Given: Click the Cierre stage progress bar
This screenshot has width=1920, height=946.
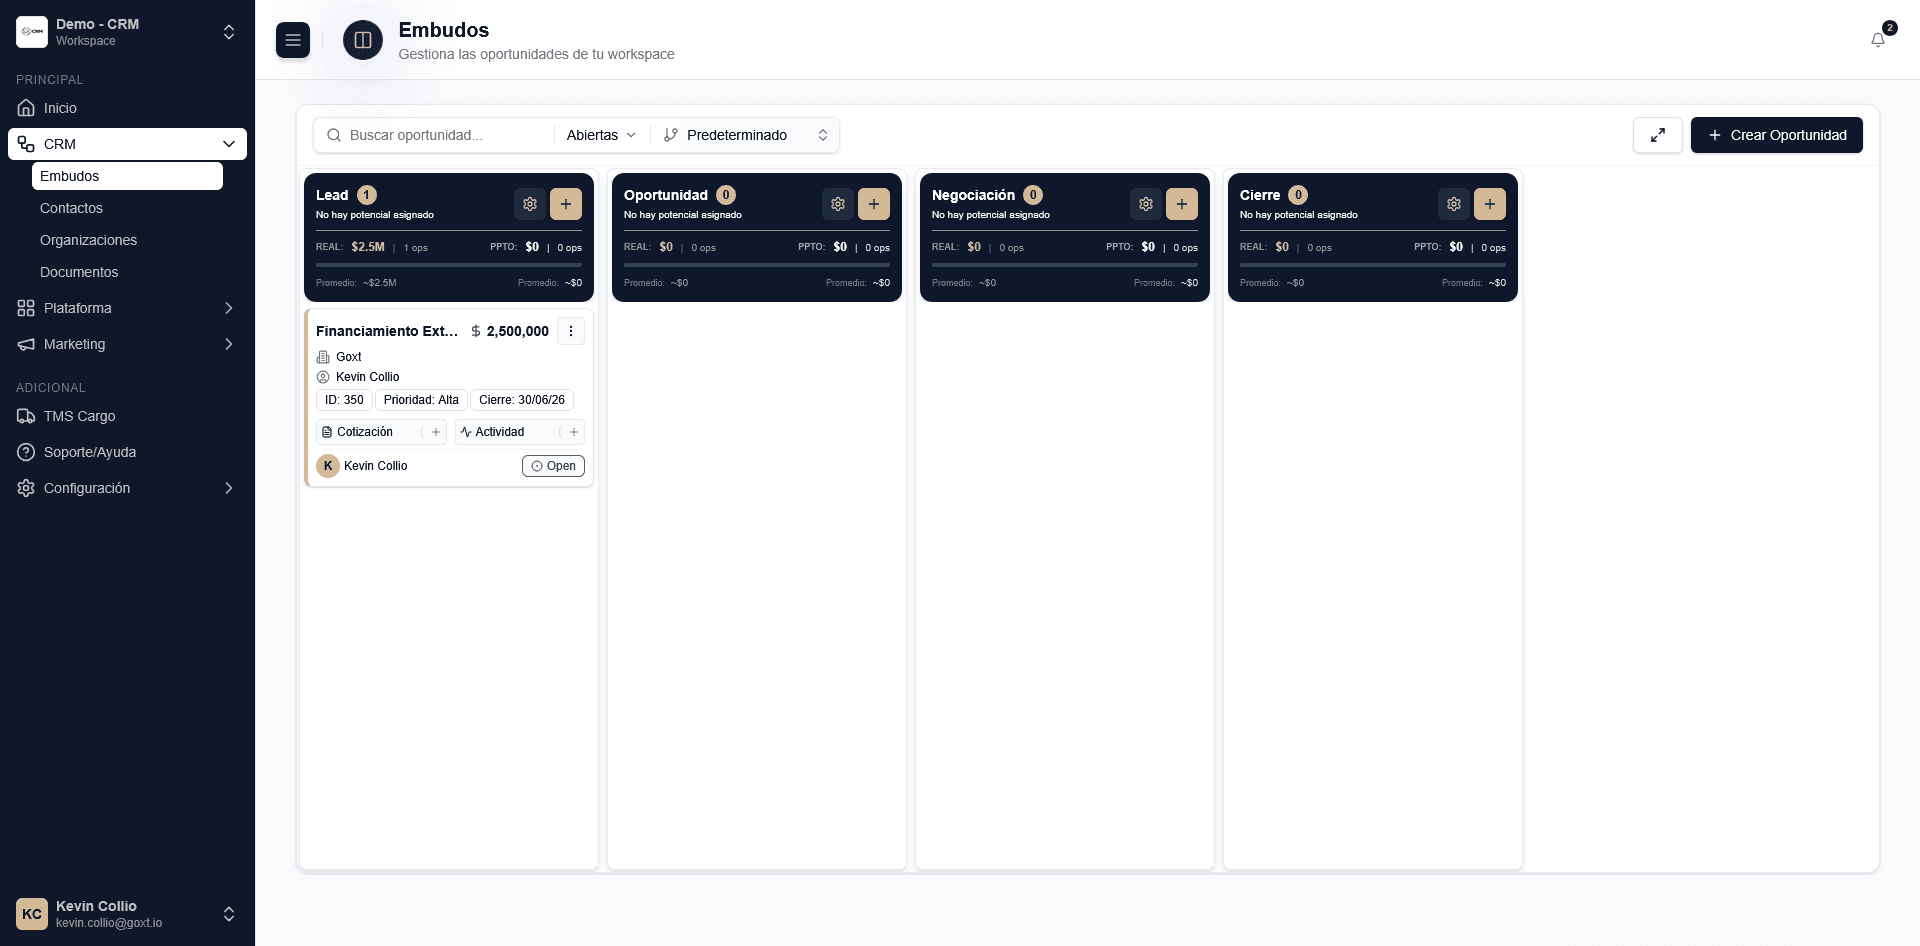Looking at the screenshot, I should [x=1373, y=265].
